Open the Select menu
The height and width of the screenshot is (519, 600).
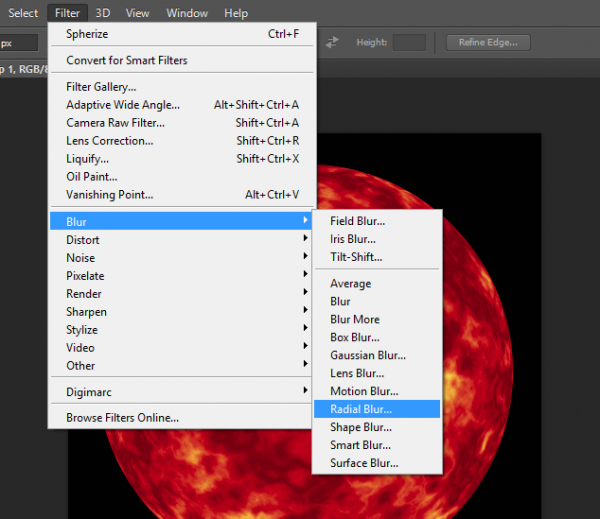click(23, 13)
